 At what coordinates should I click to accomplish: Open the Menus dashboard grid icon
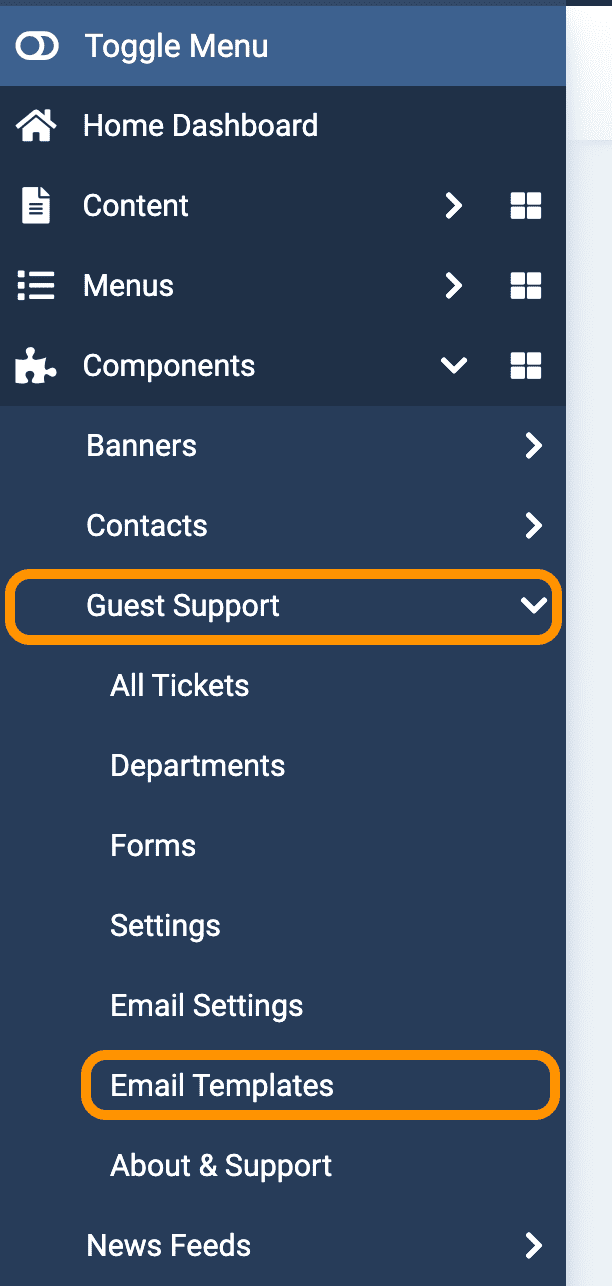tap(526, 286)
